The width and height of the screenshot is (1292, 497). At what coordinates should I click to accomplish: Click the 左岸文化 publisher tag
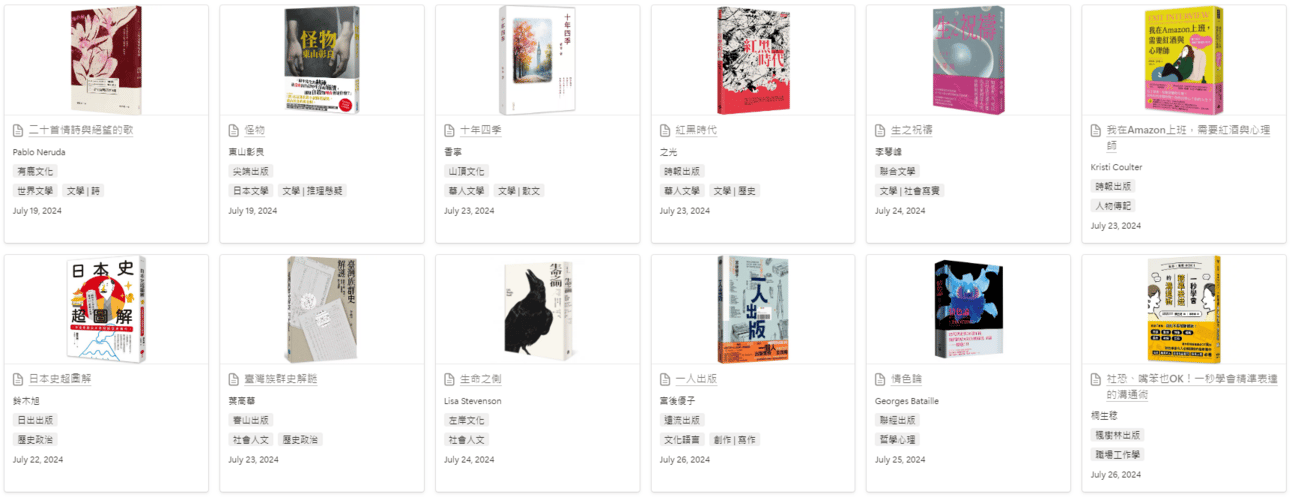pos(466,420)
